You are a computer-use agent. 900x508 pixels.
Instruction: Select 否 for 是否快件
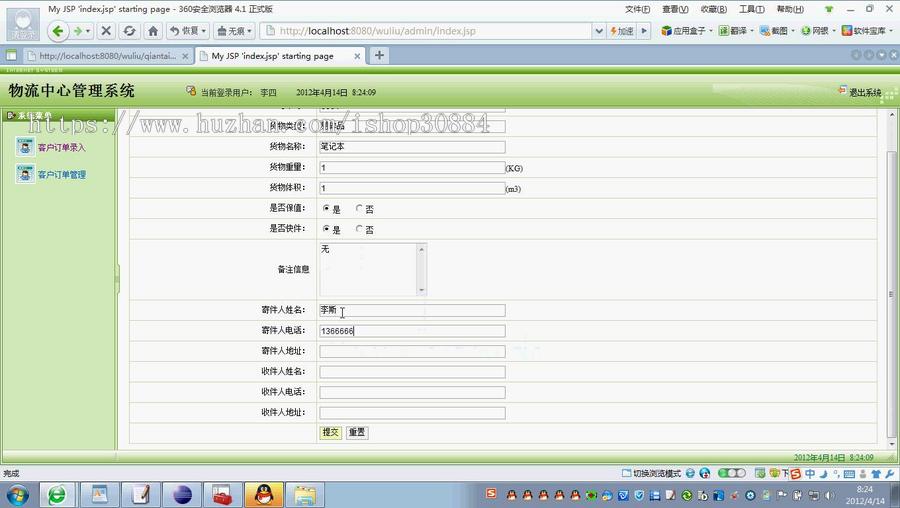(x=359, y=230)
